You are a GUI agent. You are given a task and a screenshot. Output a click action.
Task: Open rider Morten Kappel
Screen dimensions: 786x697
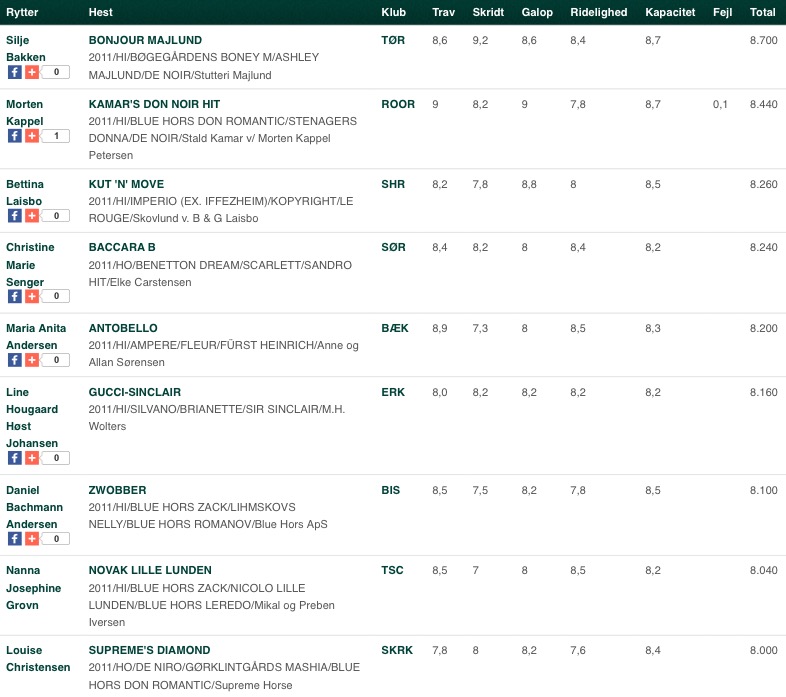tap(25, 113)
